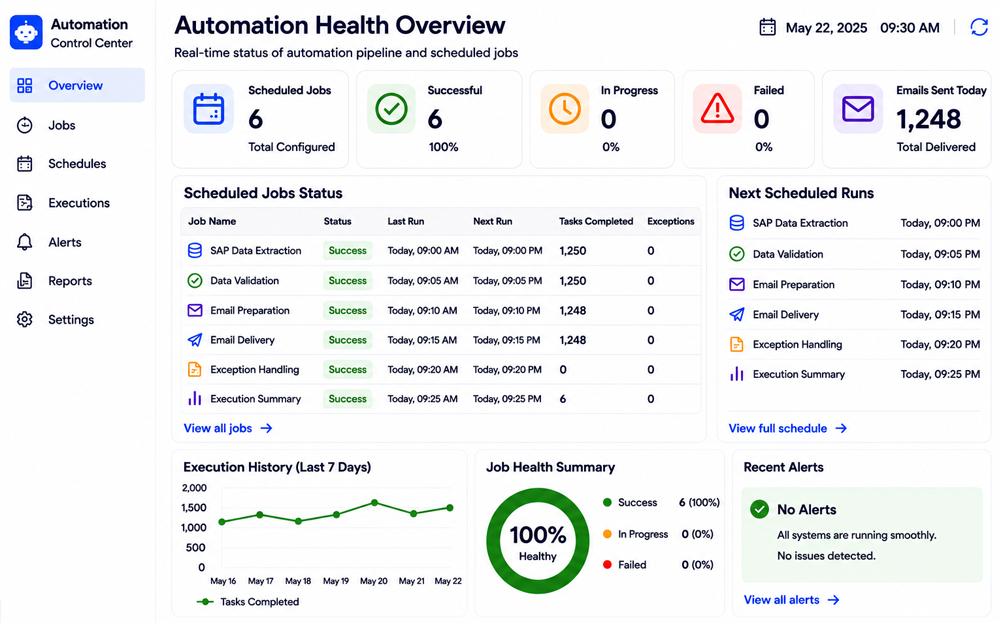The width and height of the screenshot is (1000, 623).
Task: Click the May 22 data point on the chart
Action: click(450, 508)
